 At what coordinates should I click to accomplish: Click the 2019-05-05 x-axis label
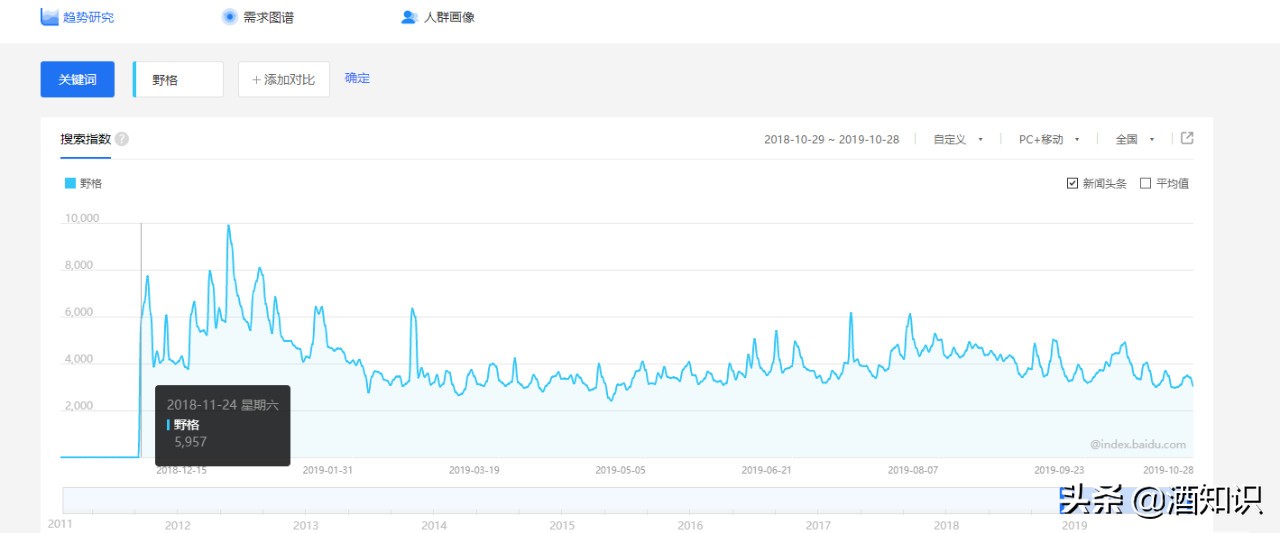click(x=620, y=469)
